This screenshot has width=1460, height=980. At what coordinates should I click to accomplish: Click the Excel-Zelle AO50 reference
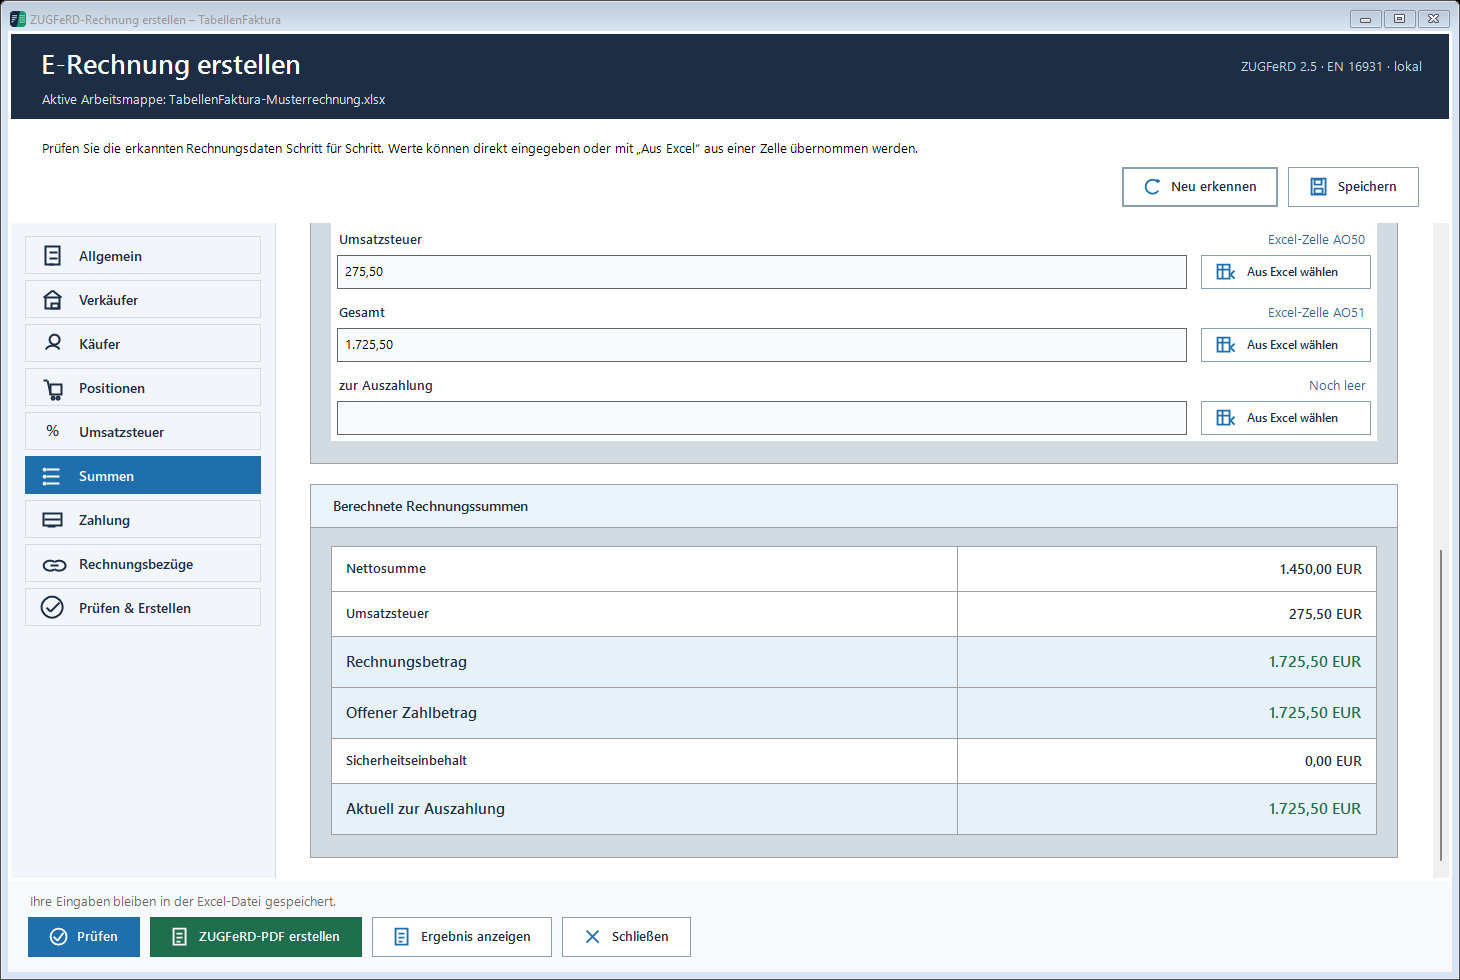[x=1316, y=240]
